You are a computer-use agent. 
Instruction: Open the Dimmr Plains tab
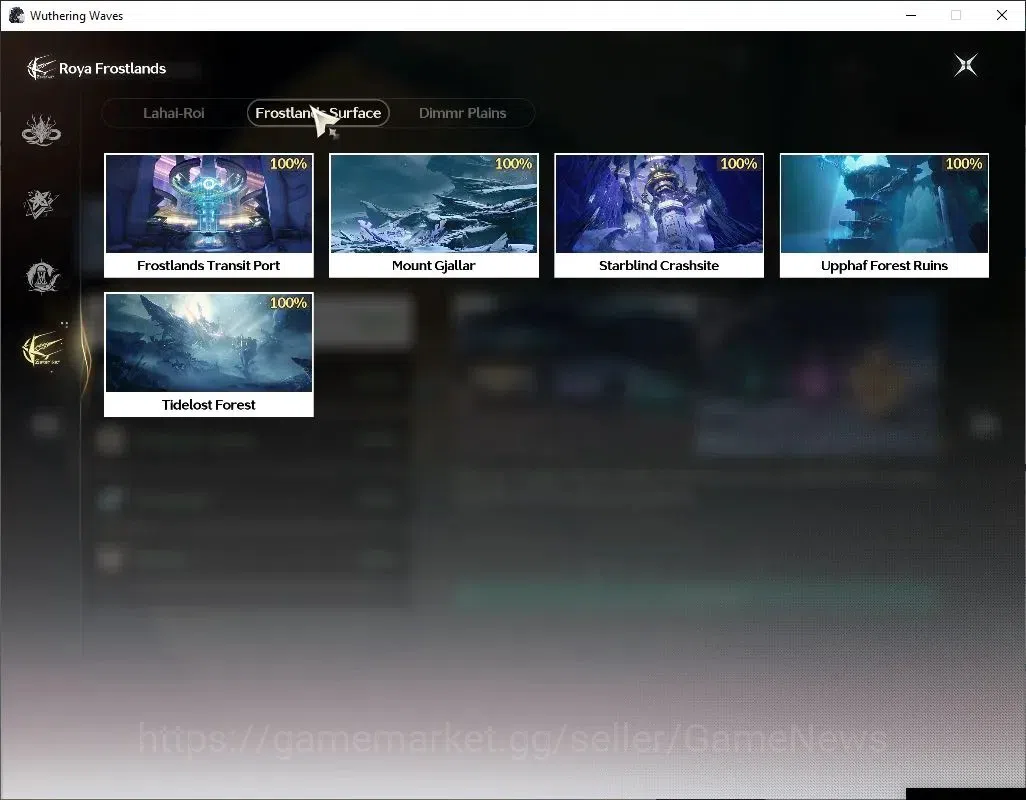pos(462,113)
